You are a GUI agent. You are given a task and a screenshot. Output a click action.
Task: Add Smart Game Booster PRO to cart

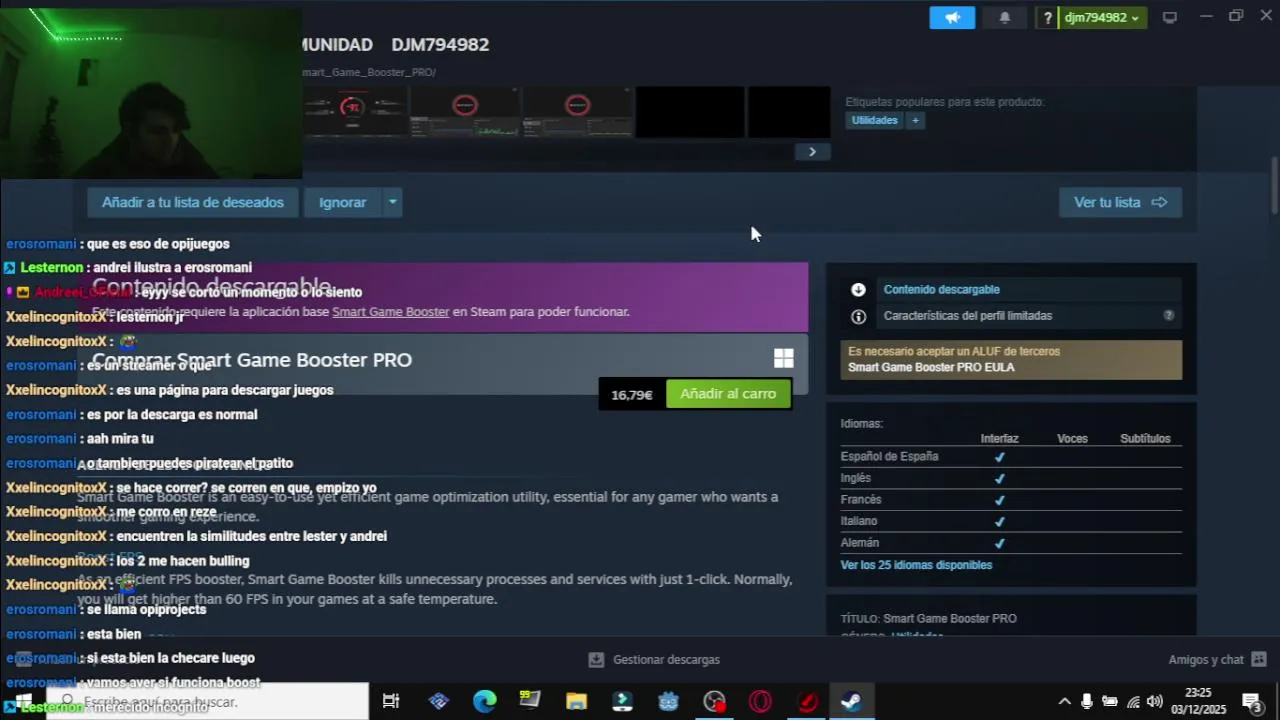(728, 394)
